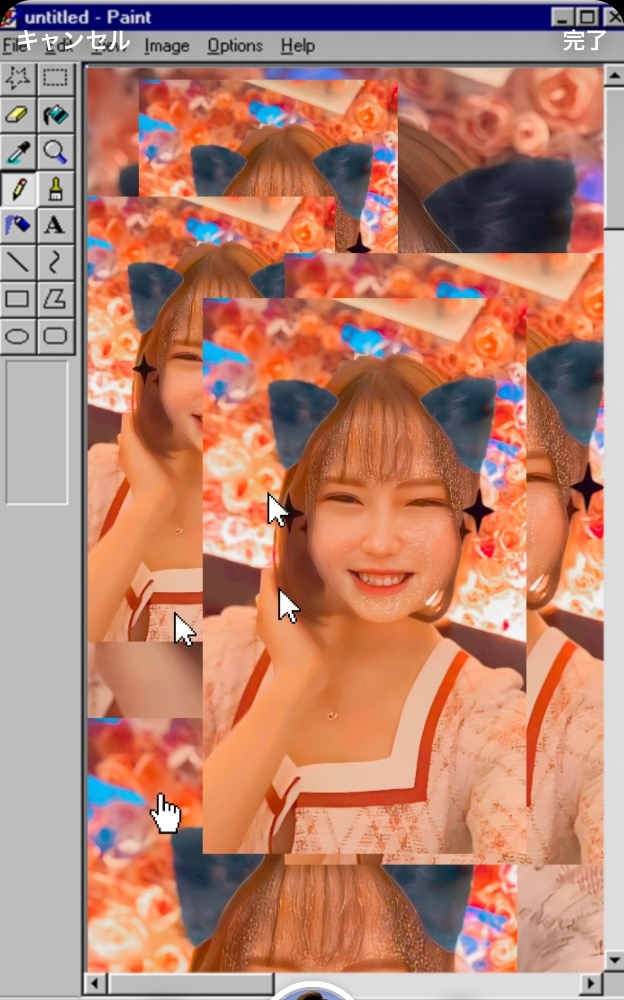Click the vertical scrollbar down arrow

coord(614,962)
